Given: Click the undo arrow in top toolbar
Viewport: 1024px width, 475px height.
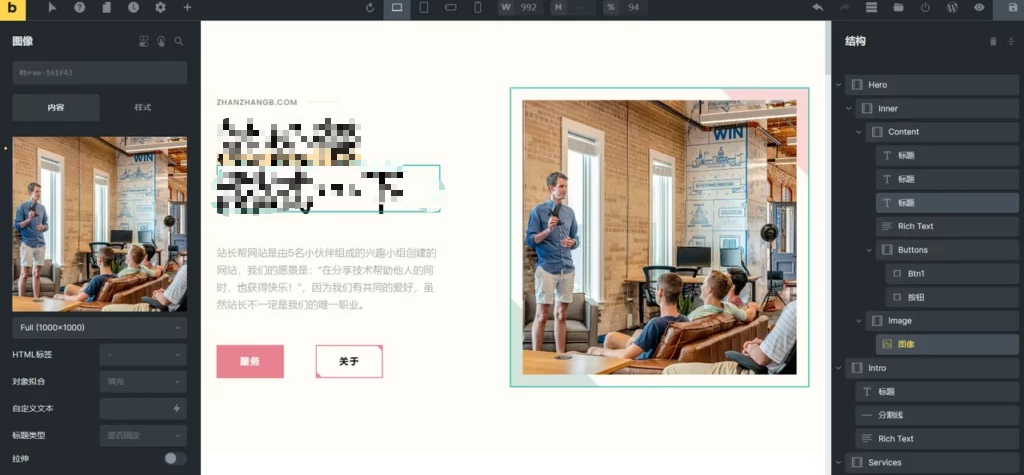Looking at the screenshot, I should pos(817,7).
